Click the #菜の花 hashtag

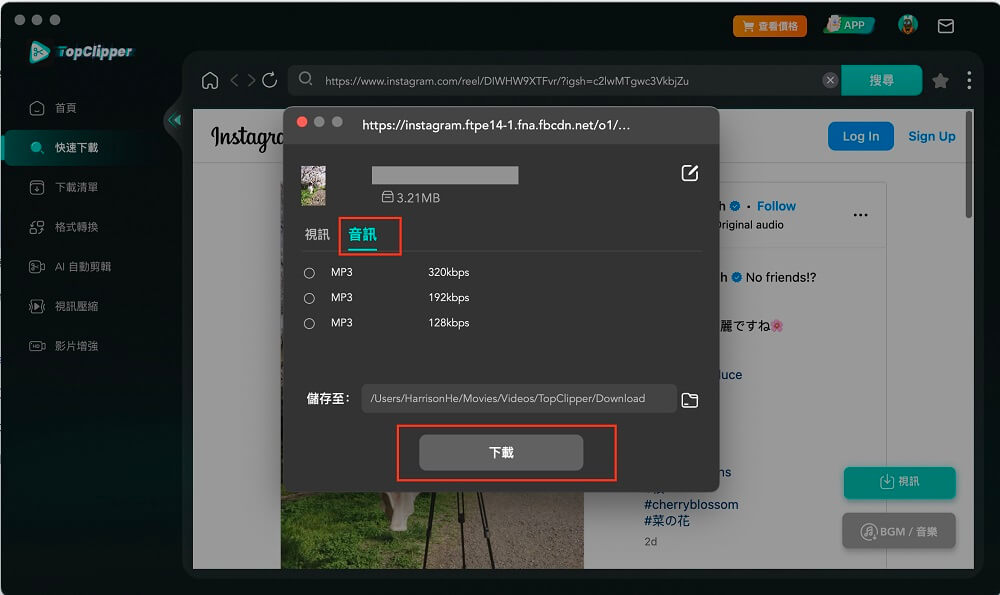pyautogui.click(x=666, y=521)
